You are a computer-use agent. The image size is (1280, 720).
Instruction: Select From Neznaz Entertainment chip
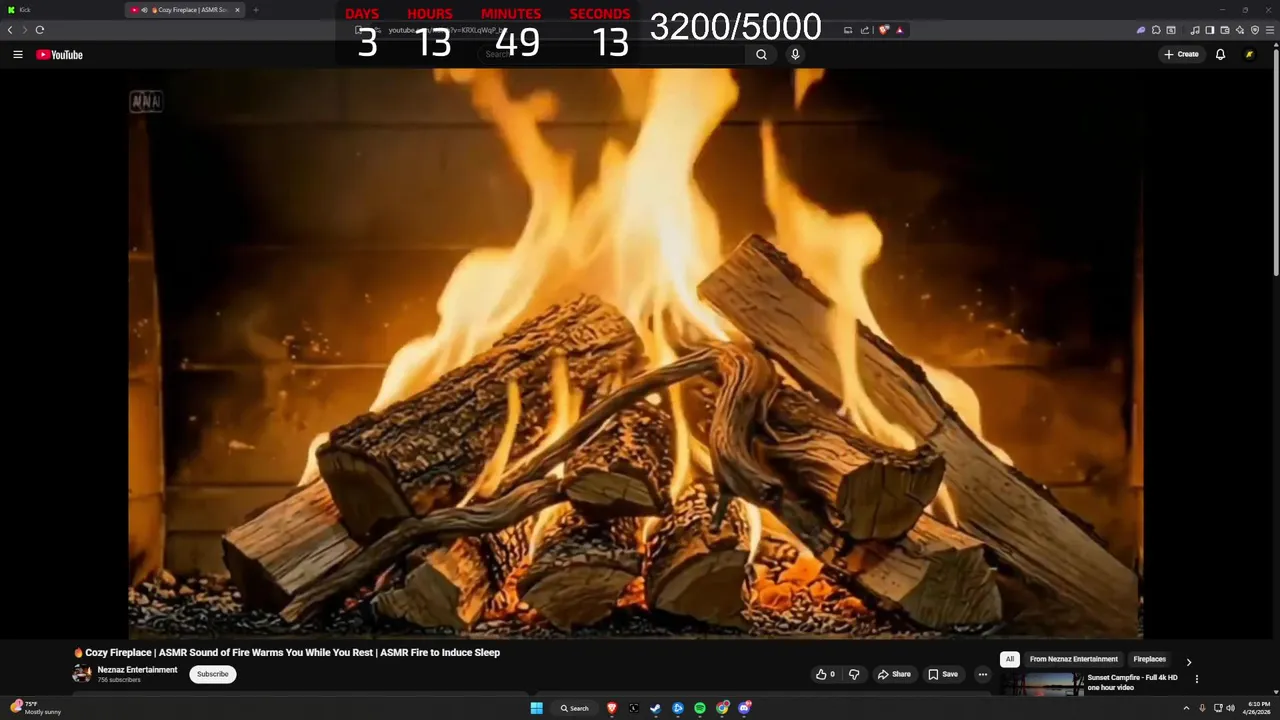point(1073,659)
